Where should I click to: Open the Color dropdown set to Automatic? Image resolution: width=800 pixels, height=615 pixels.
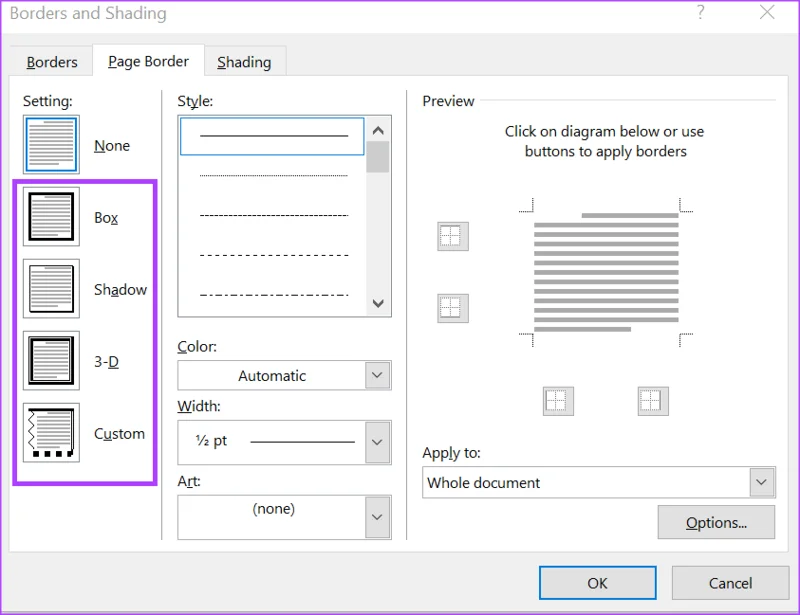click(x=284, y=376)
